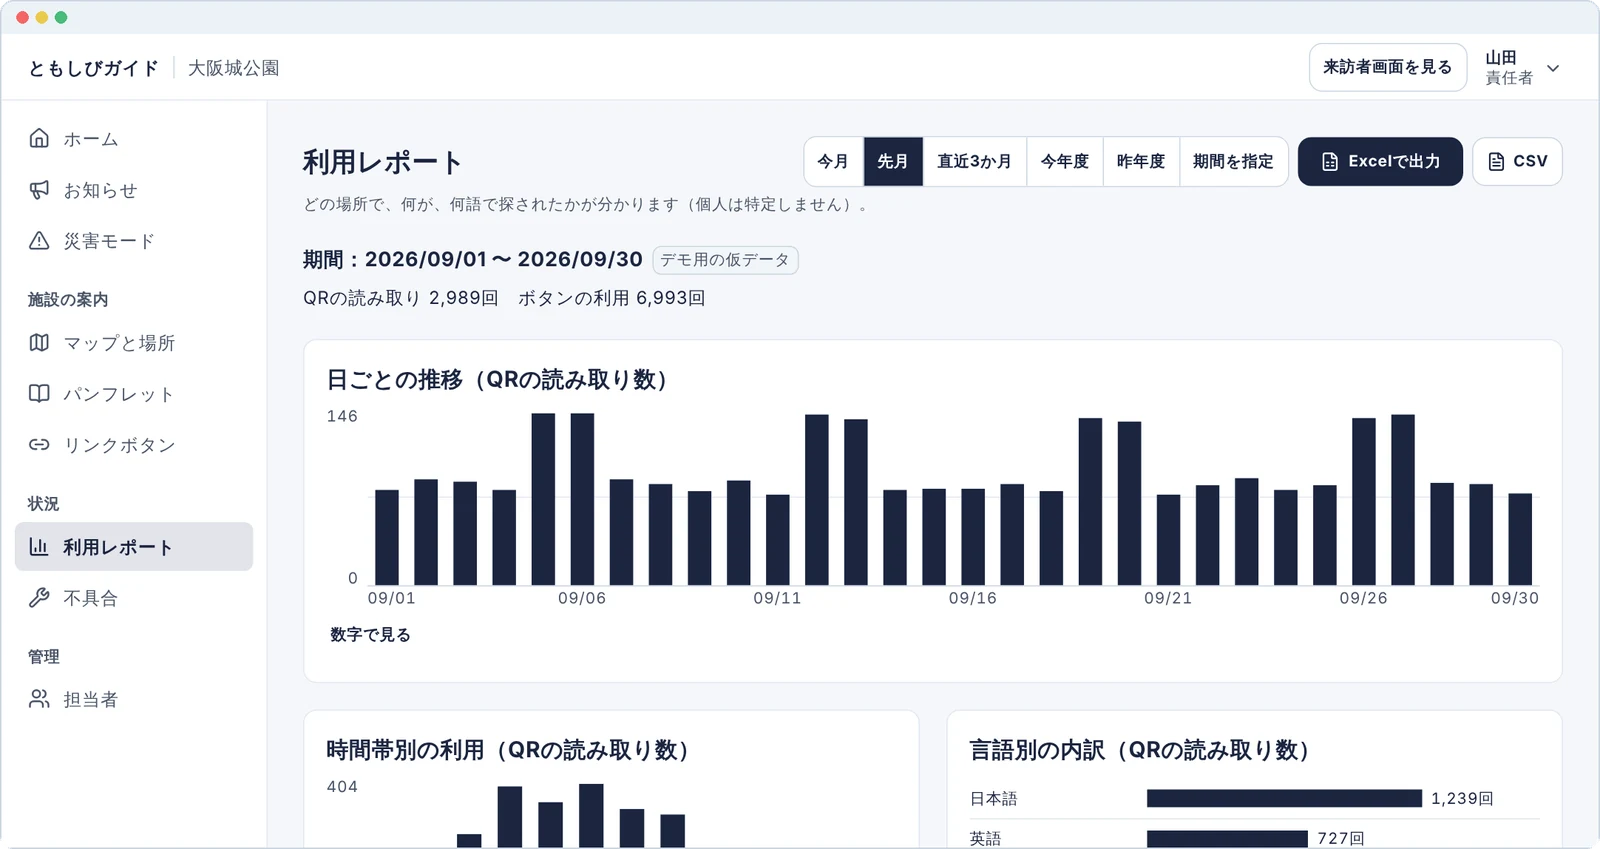The height and width of the screenshot is (849, 1600).
Task: Switch to the 今年度 period
Action: coord(1065,162)
